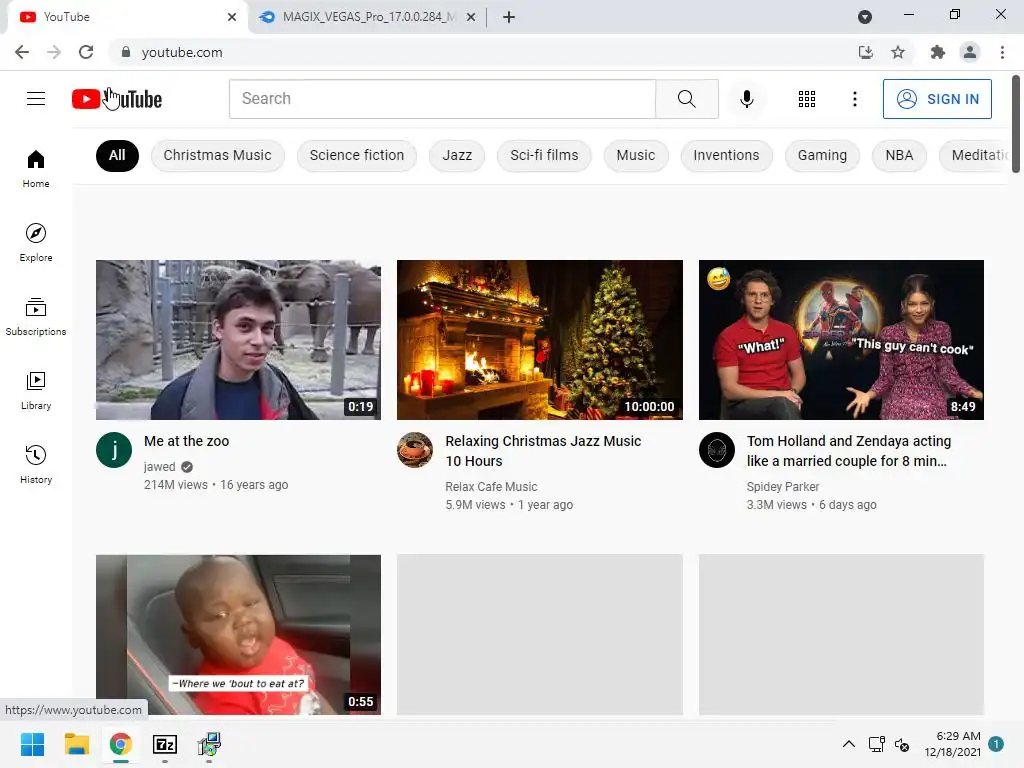Go back in browser history
Viewport: 1024px width, 768px height.
(x=22, y=52)
